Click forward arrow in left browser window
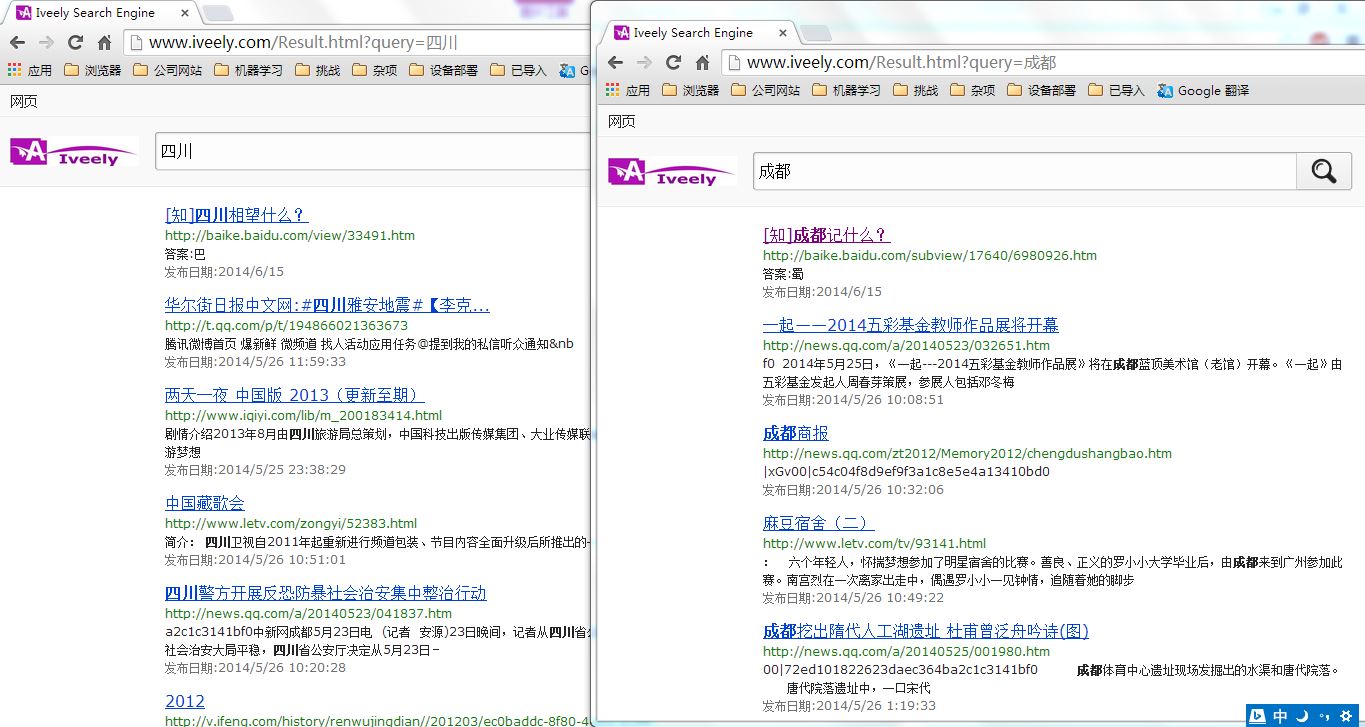 point(46,43)
